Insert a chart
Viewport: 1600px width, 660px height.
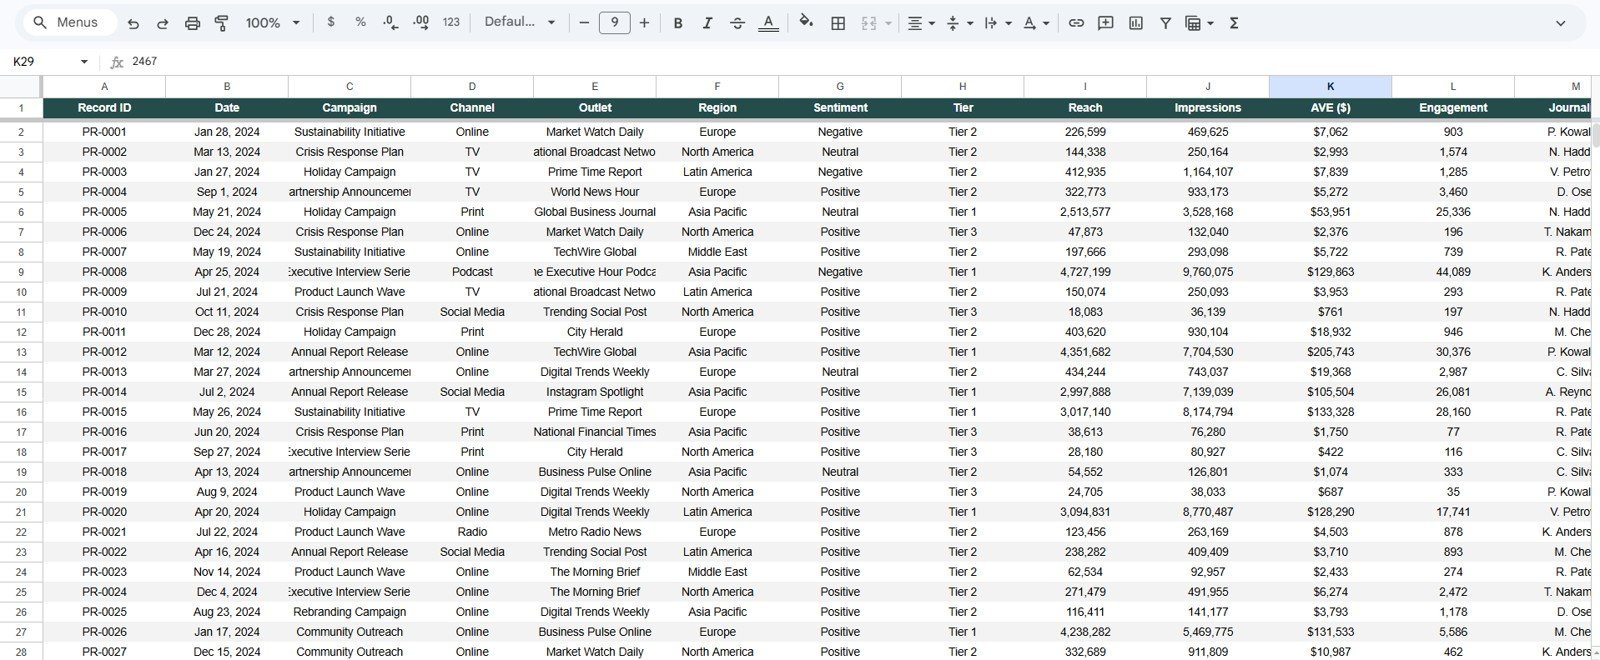(1136, 23)
